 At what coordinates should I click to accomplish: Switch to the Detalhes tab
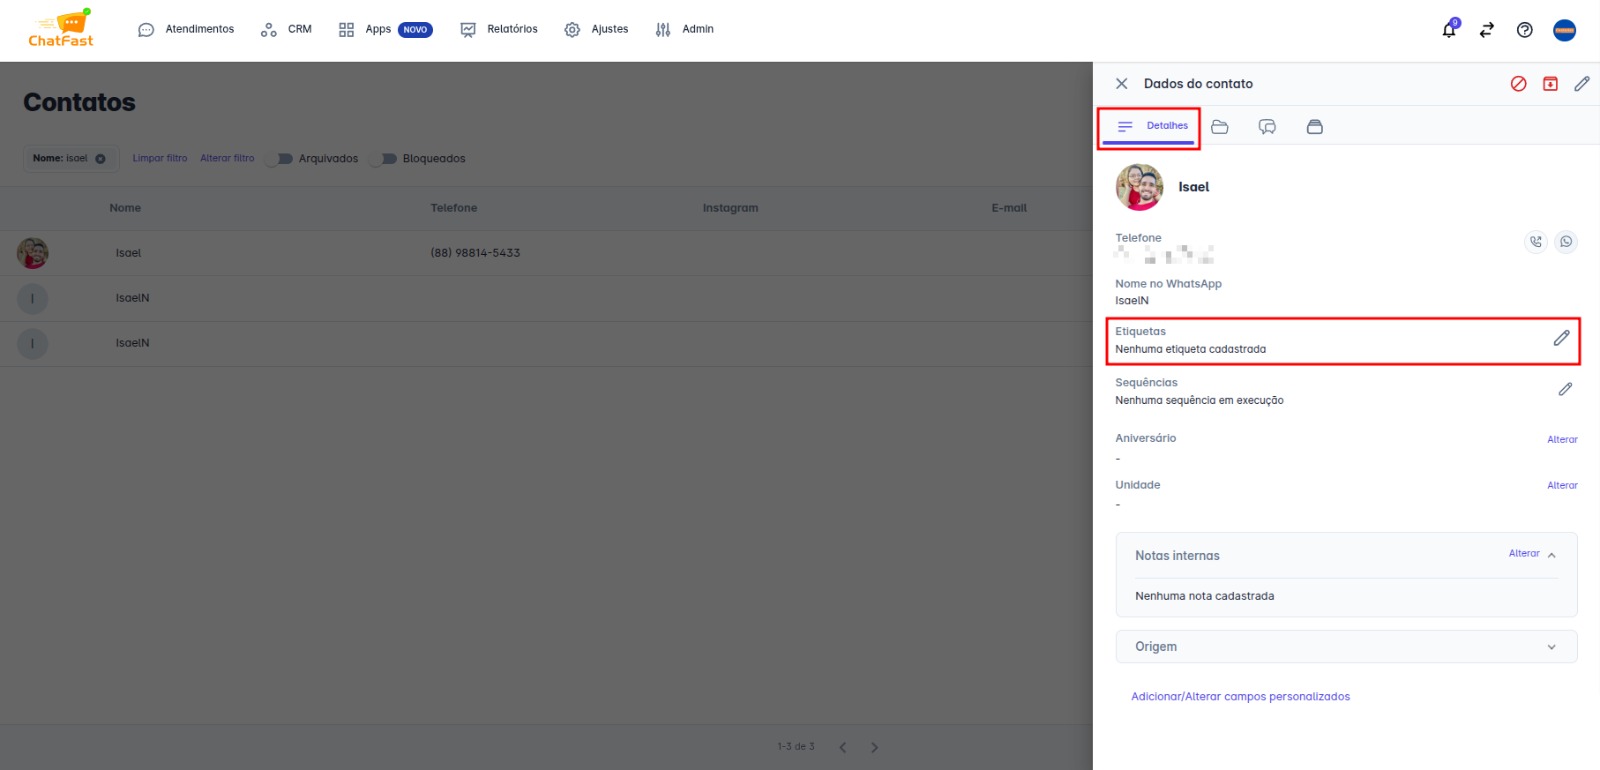point(1152,126)
